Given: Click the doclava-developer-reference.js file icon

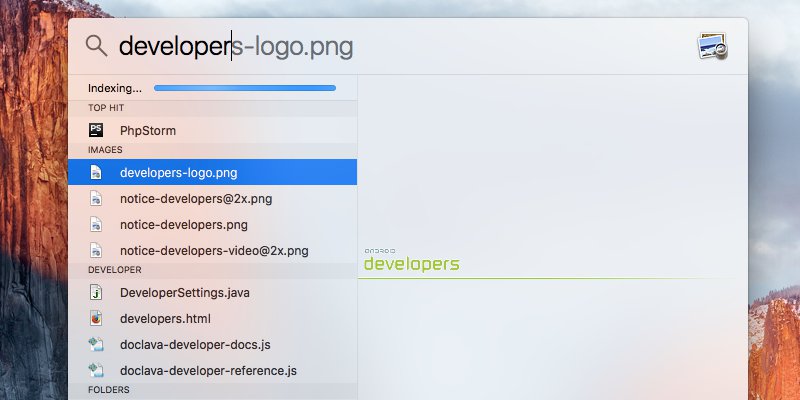Looking at the screenshot, I should coord(96,371).
